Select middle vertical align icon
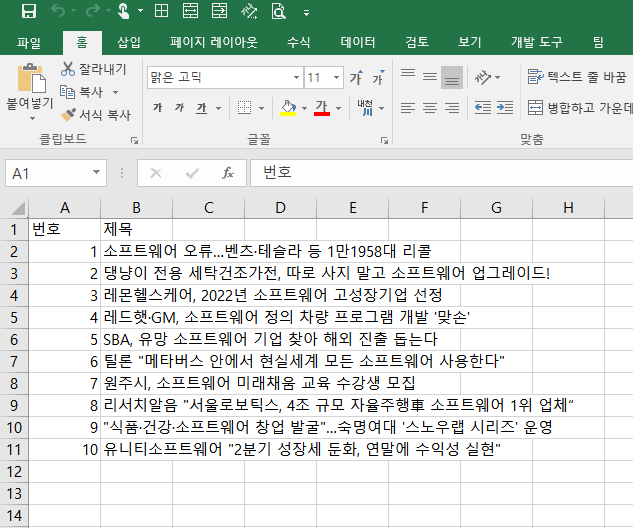633x528 pixels. click(x=430, y=77)
